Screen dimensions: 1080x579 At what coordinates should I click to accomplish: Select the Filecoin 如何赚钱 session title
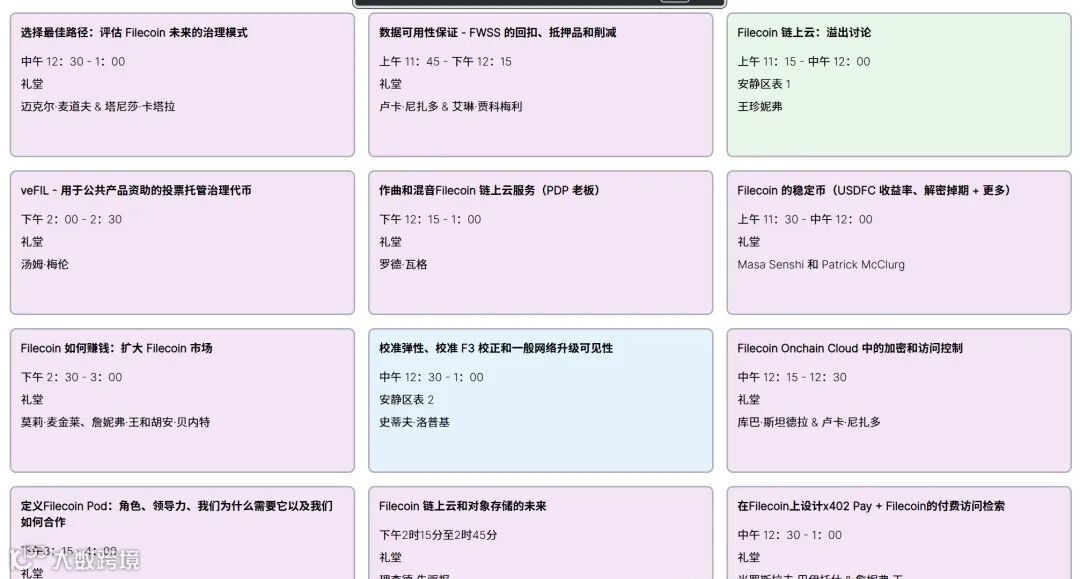pos(116,348)
